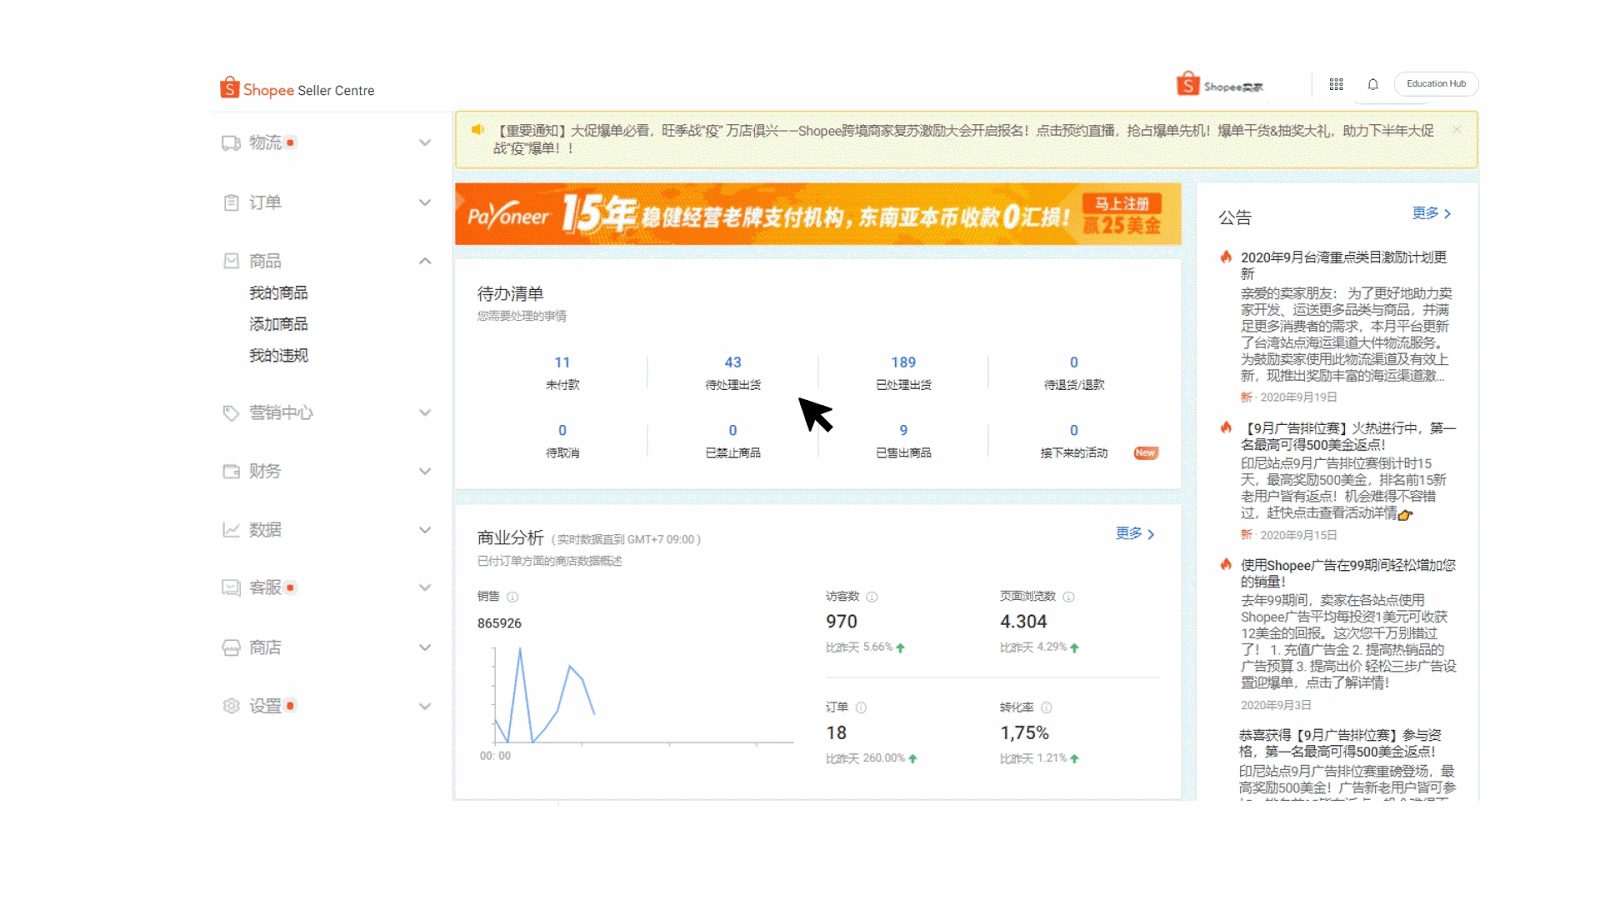1600x900 pixels.
Task: Close the yellow notice banner
Action: pyautogui.click(x=1457, y=130)
